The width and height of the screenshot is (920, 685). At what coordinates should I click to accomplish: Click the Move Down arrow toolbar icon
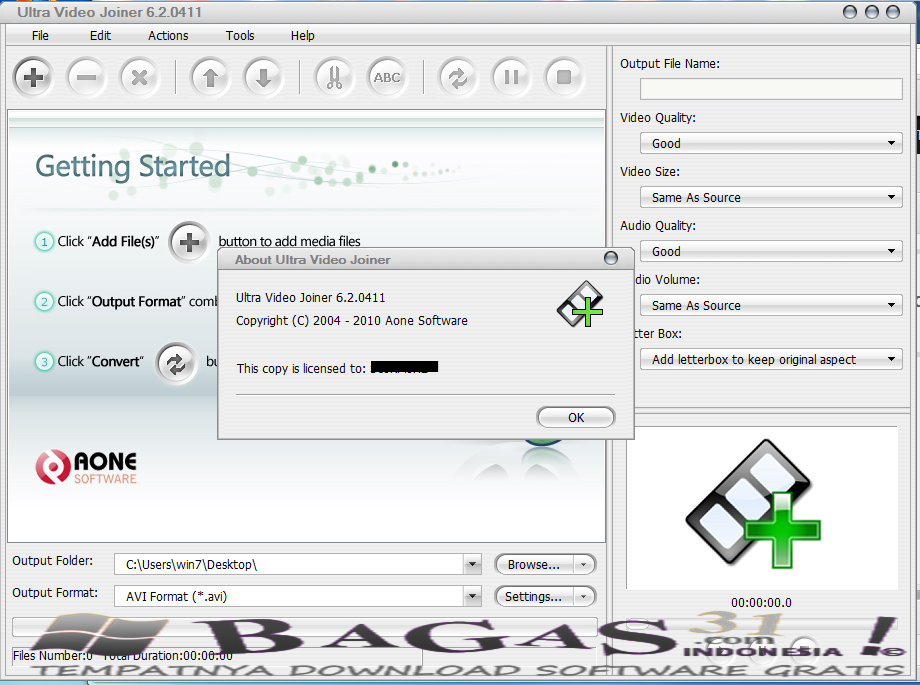263,77
